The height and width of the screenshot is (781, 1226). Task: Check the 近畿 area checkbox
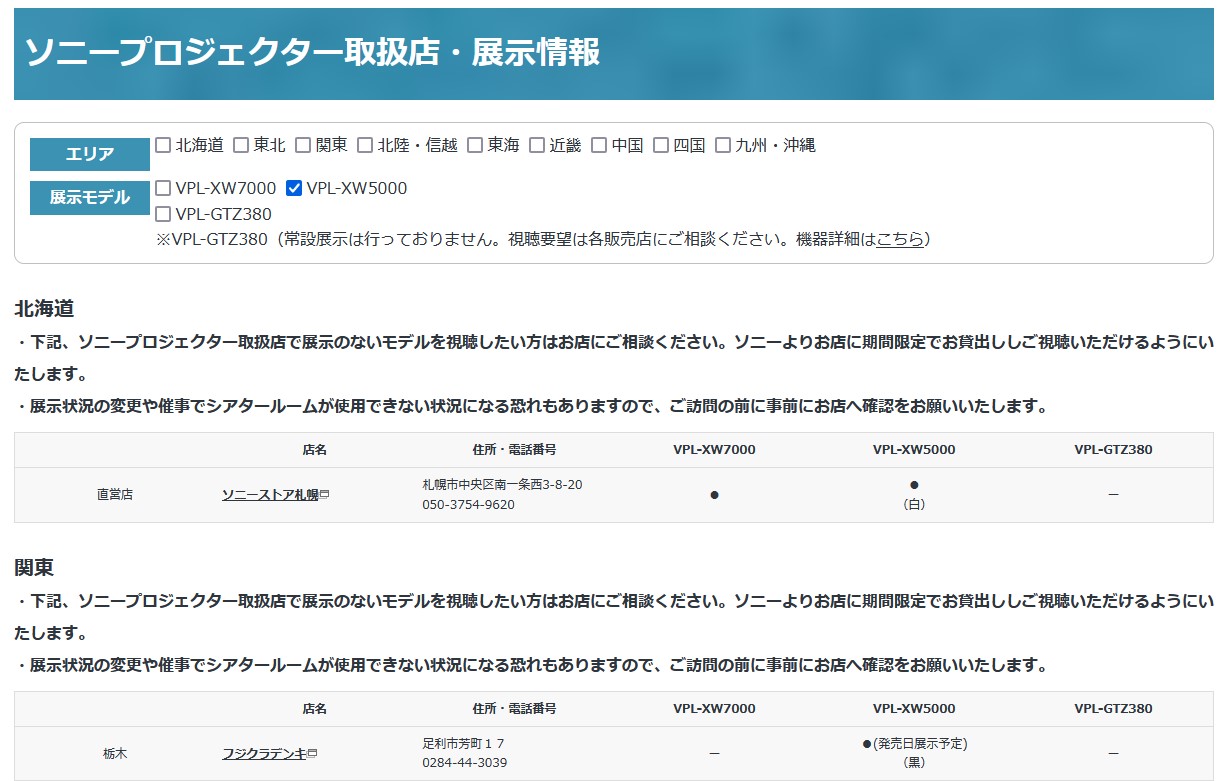537,146
